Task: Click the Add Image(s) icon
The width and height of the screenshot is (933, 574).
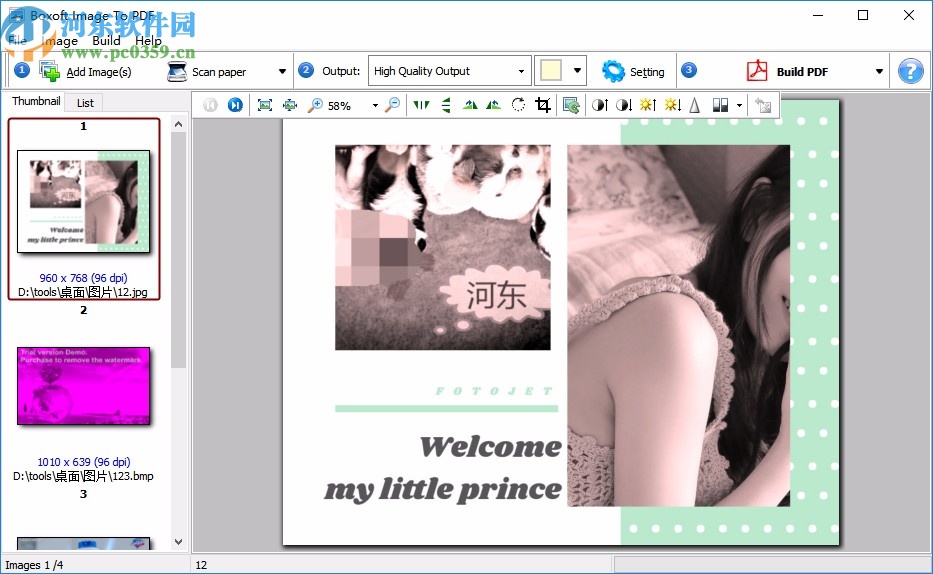Action: point(49,71)
